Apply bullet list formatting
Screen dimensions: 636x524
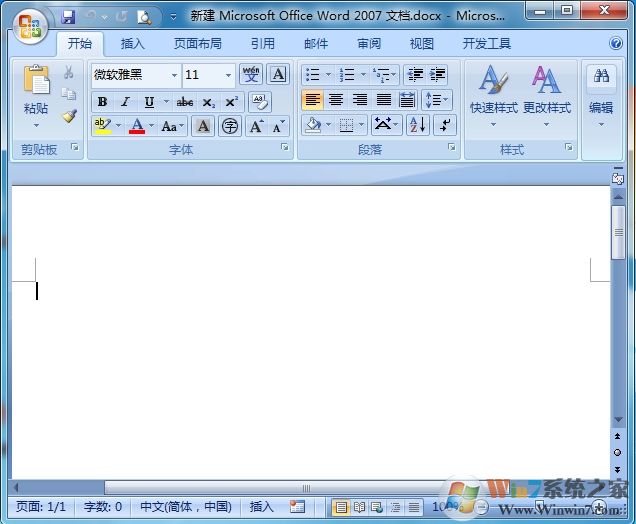[x=313, y=75]
